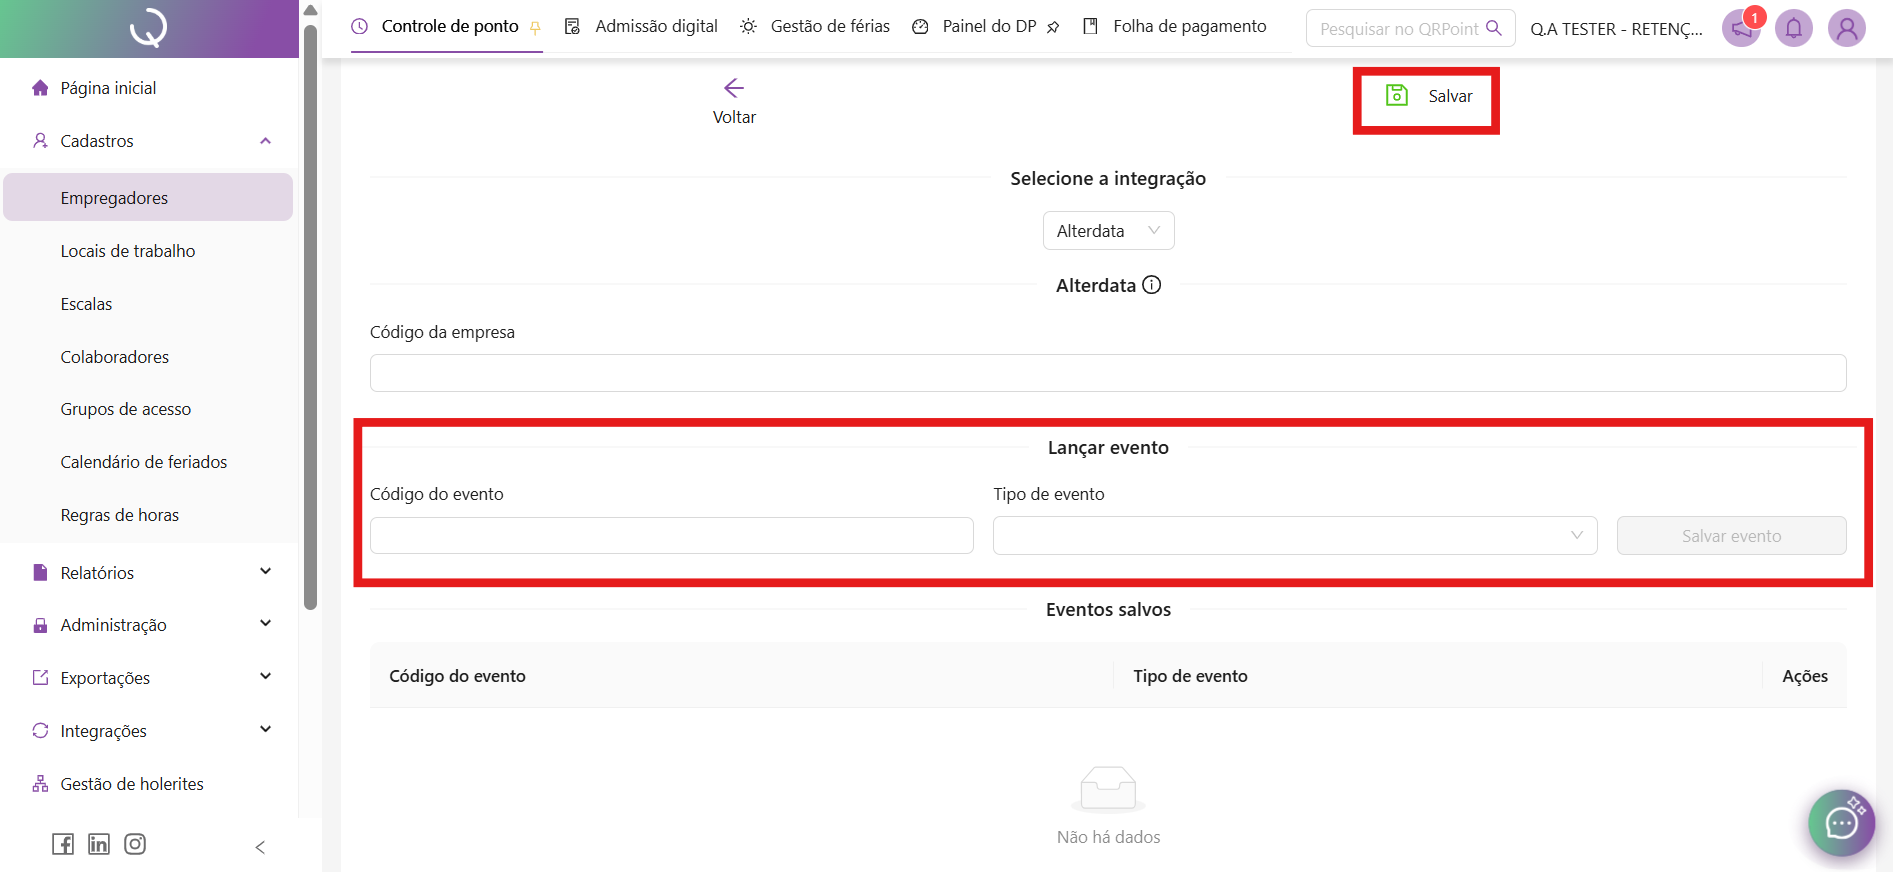Viewport: 1893px width, 872px height.
Task: Open the Instagram social icon
Action: (135, 844)
